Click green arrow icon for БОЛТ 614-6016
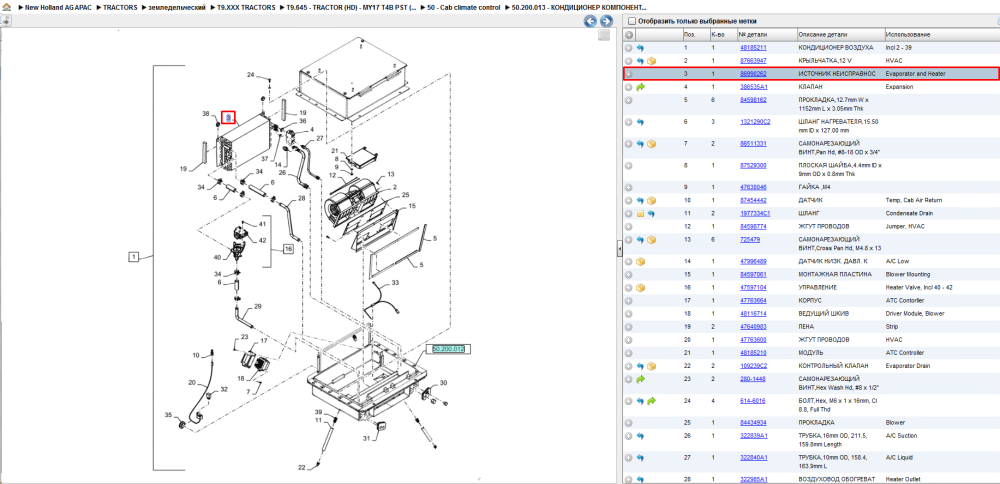 click(651, 401)
